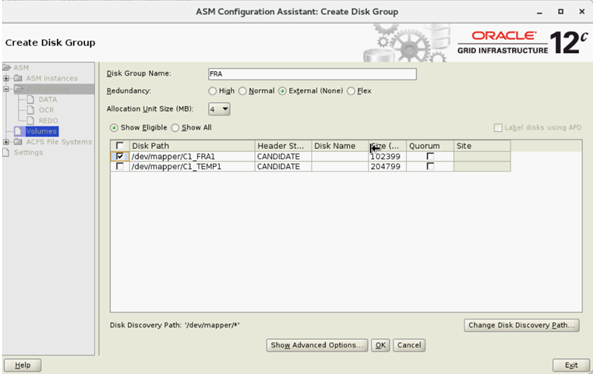Click the Size column header
The width and height of the screenshot is (597, 379).
[387, 146]
